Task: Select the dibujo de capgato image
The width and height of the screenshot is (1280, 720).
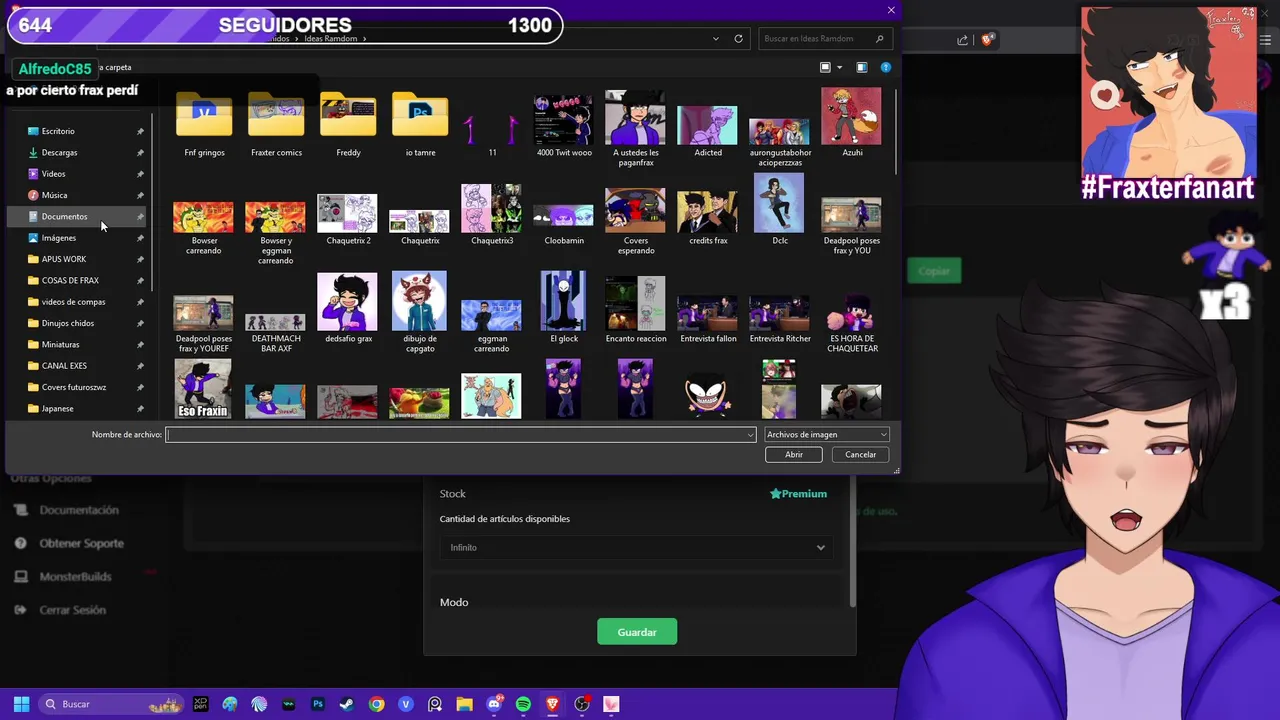Action: (x=420, y=310)
